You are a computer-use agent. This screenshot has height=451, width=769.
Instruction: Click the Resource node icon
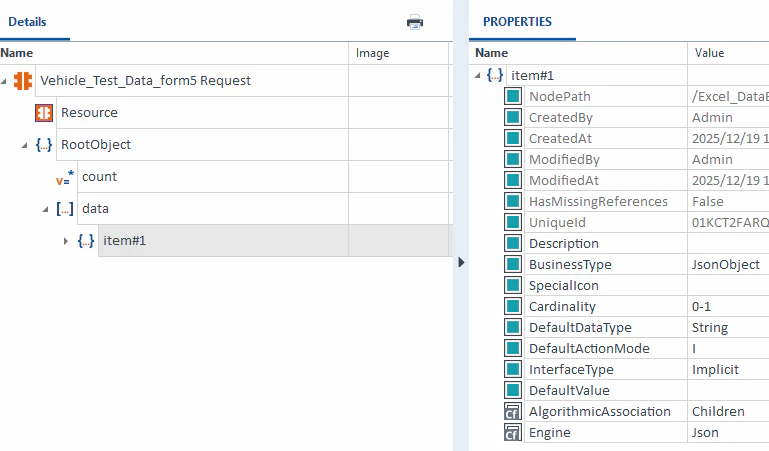tap(44, 113)
